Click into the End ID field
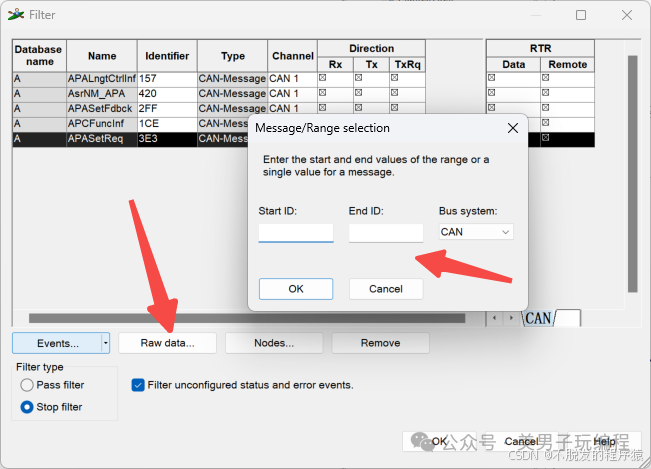 (x=386, y=233)
